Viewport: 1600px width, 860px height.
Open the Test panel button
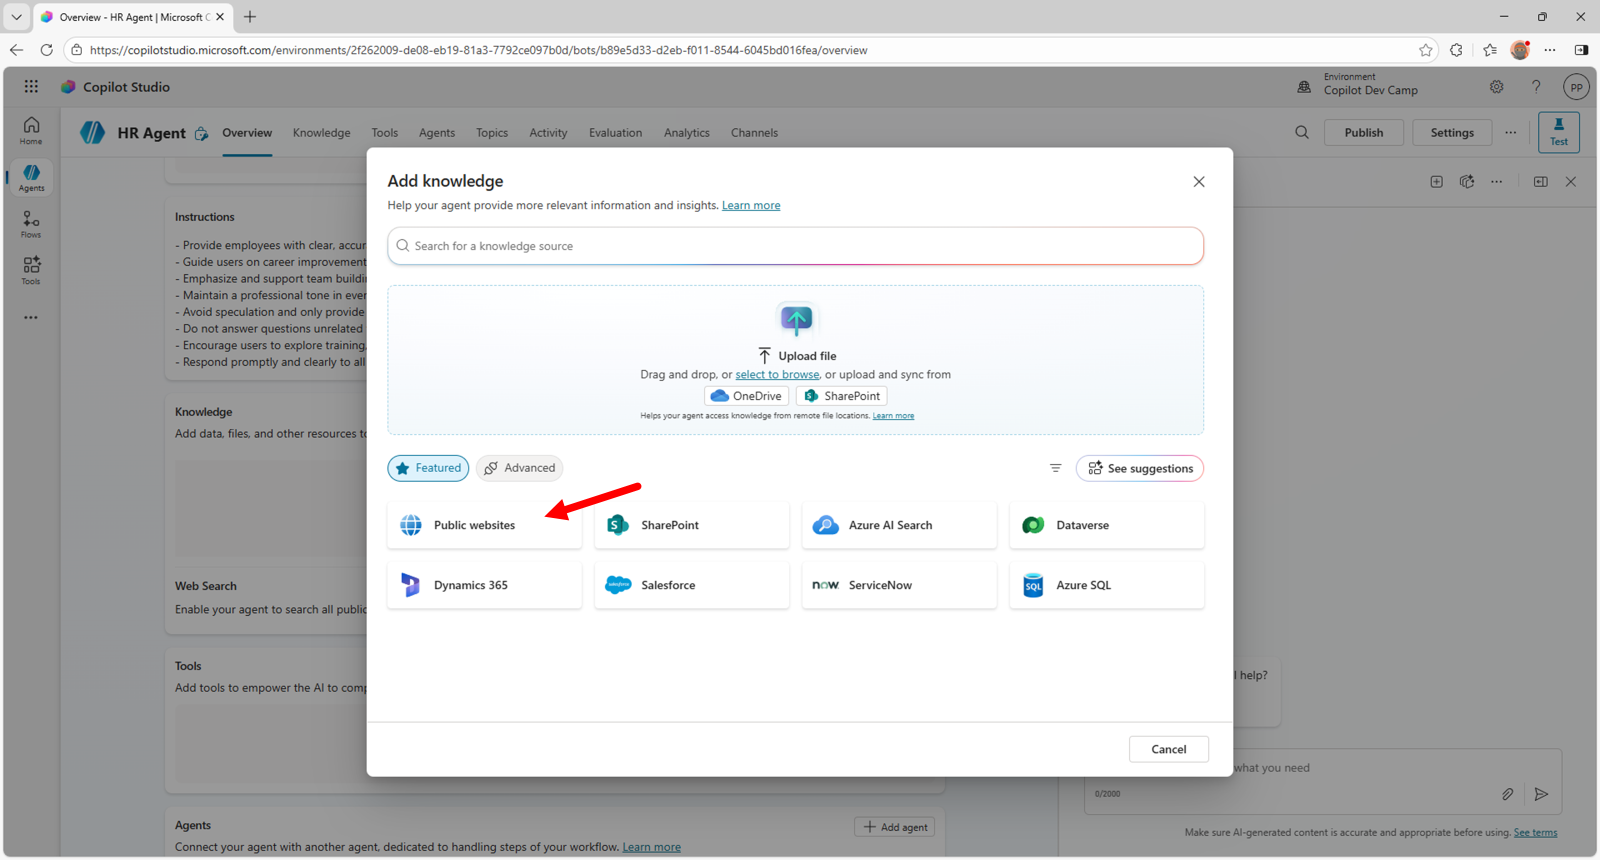pos(1558,132)
